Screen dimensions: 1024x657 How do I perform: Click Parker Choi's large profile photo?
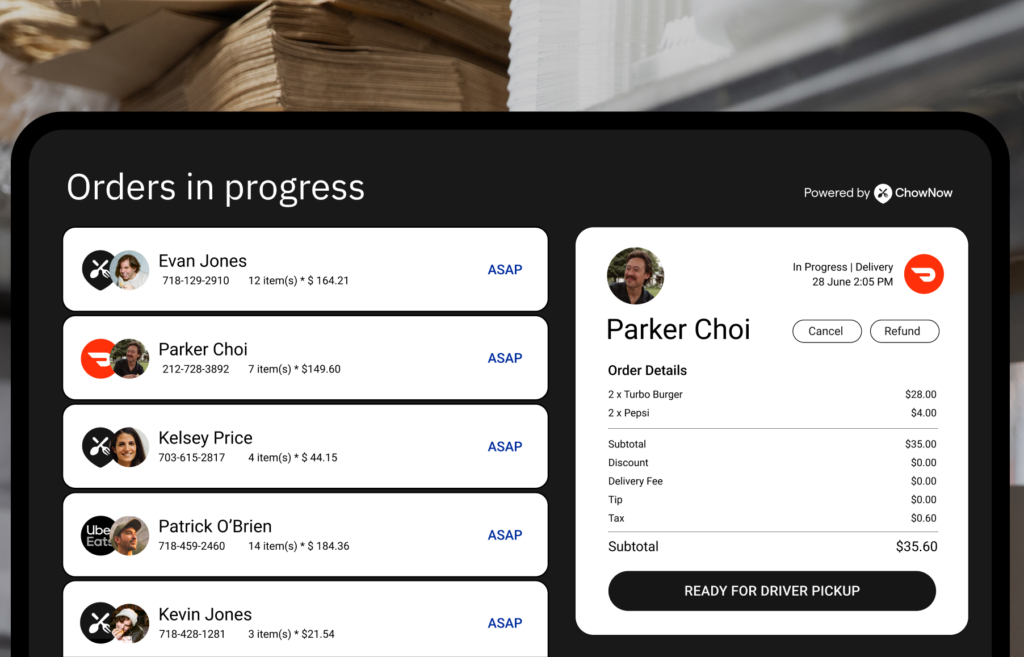635,276
